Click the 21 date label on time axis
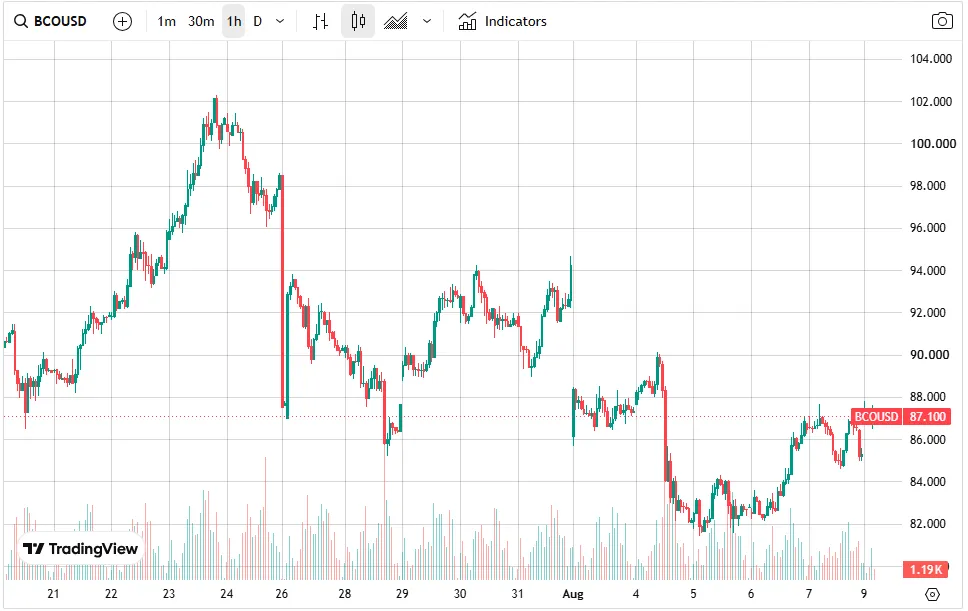The height and width of the screenshot is (611, 968). click(x=53, y=594)
